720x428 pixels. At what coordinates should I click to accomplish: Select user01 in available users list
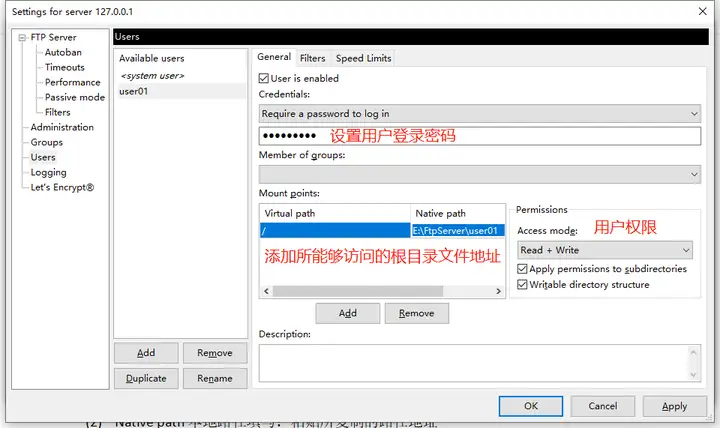point(181,91)
